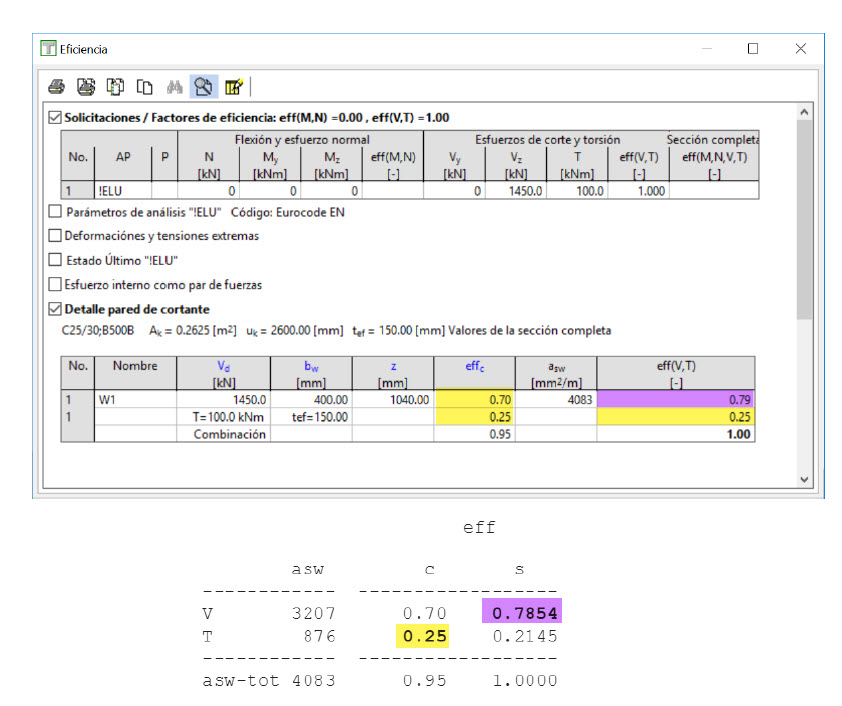Maximize the Eficiencia window
This screenshot has width=842, height=706.
click(x=753, y=49)
